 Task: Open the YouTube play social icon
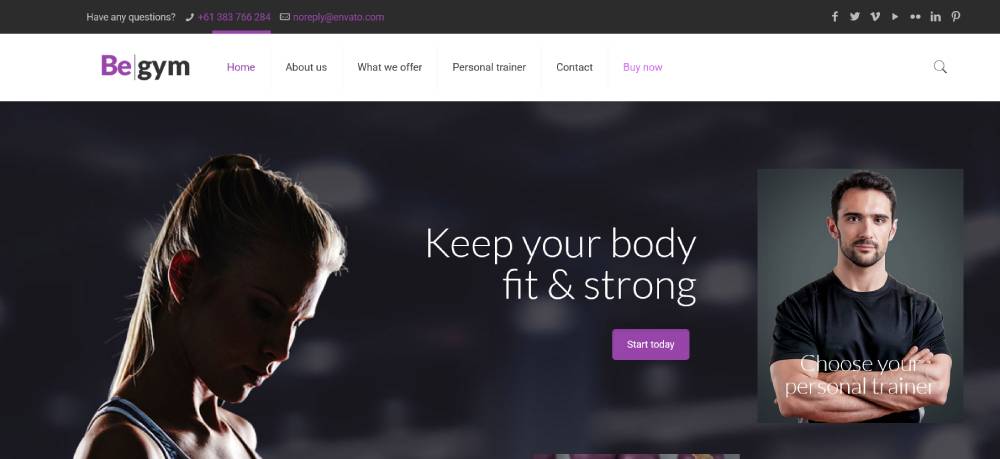(895, 17)
